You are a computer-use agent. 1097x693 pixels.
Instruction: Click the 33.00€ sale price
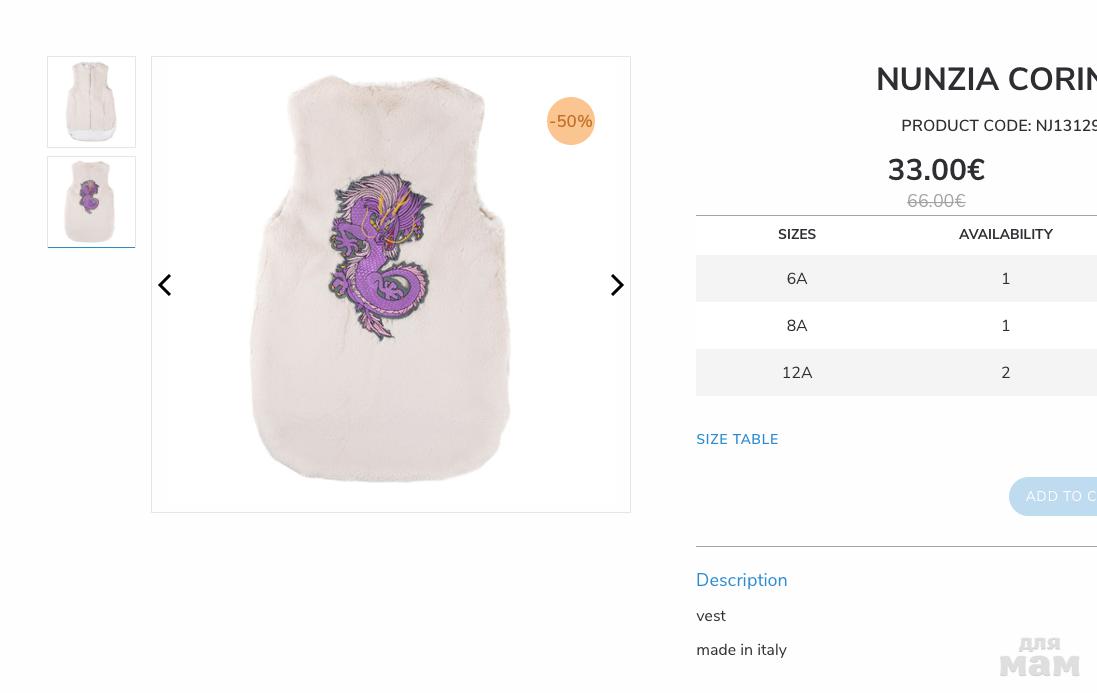click(x=936, y=171)
